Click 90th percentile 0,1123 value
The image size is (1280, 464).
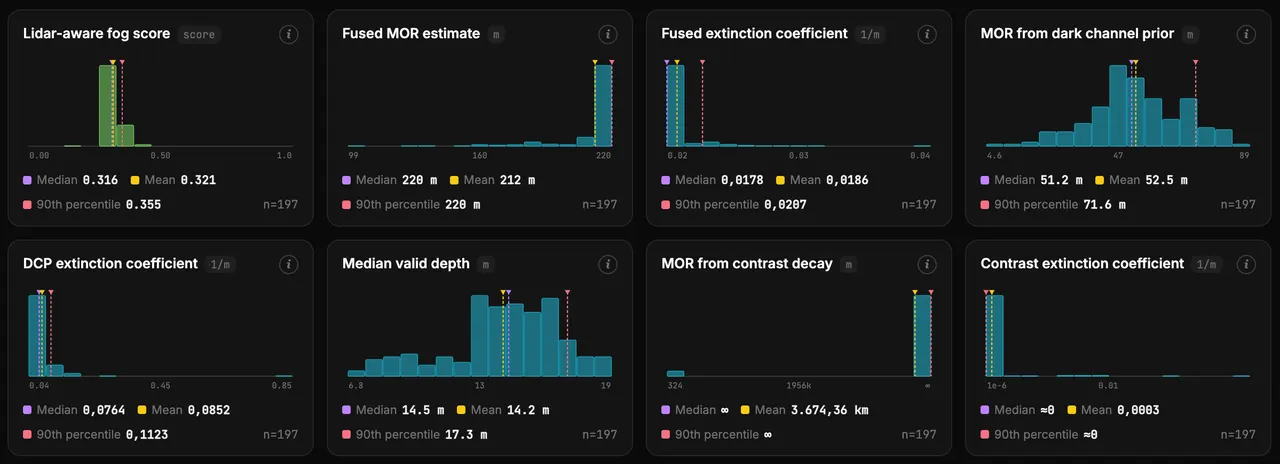[x=146, y=434]
